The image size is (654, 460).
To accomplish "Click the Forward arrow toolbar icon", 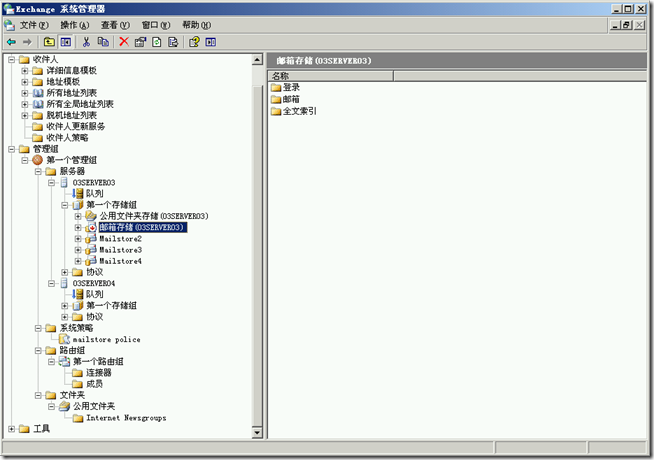I will click(27, 42).
